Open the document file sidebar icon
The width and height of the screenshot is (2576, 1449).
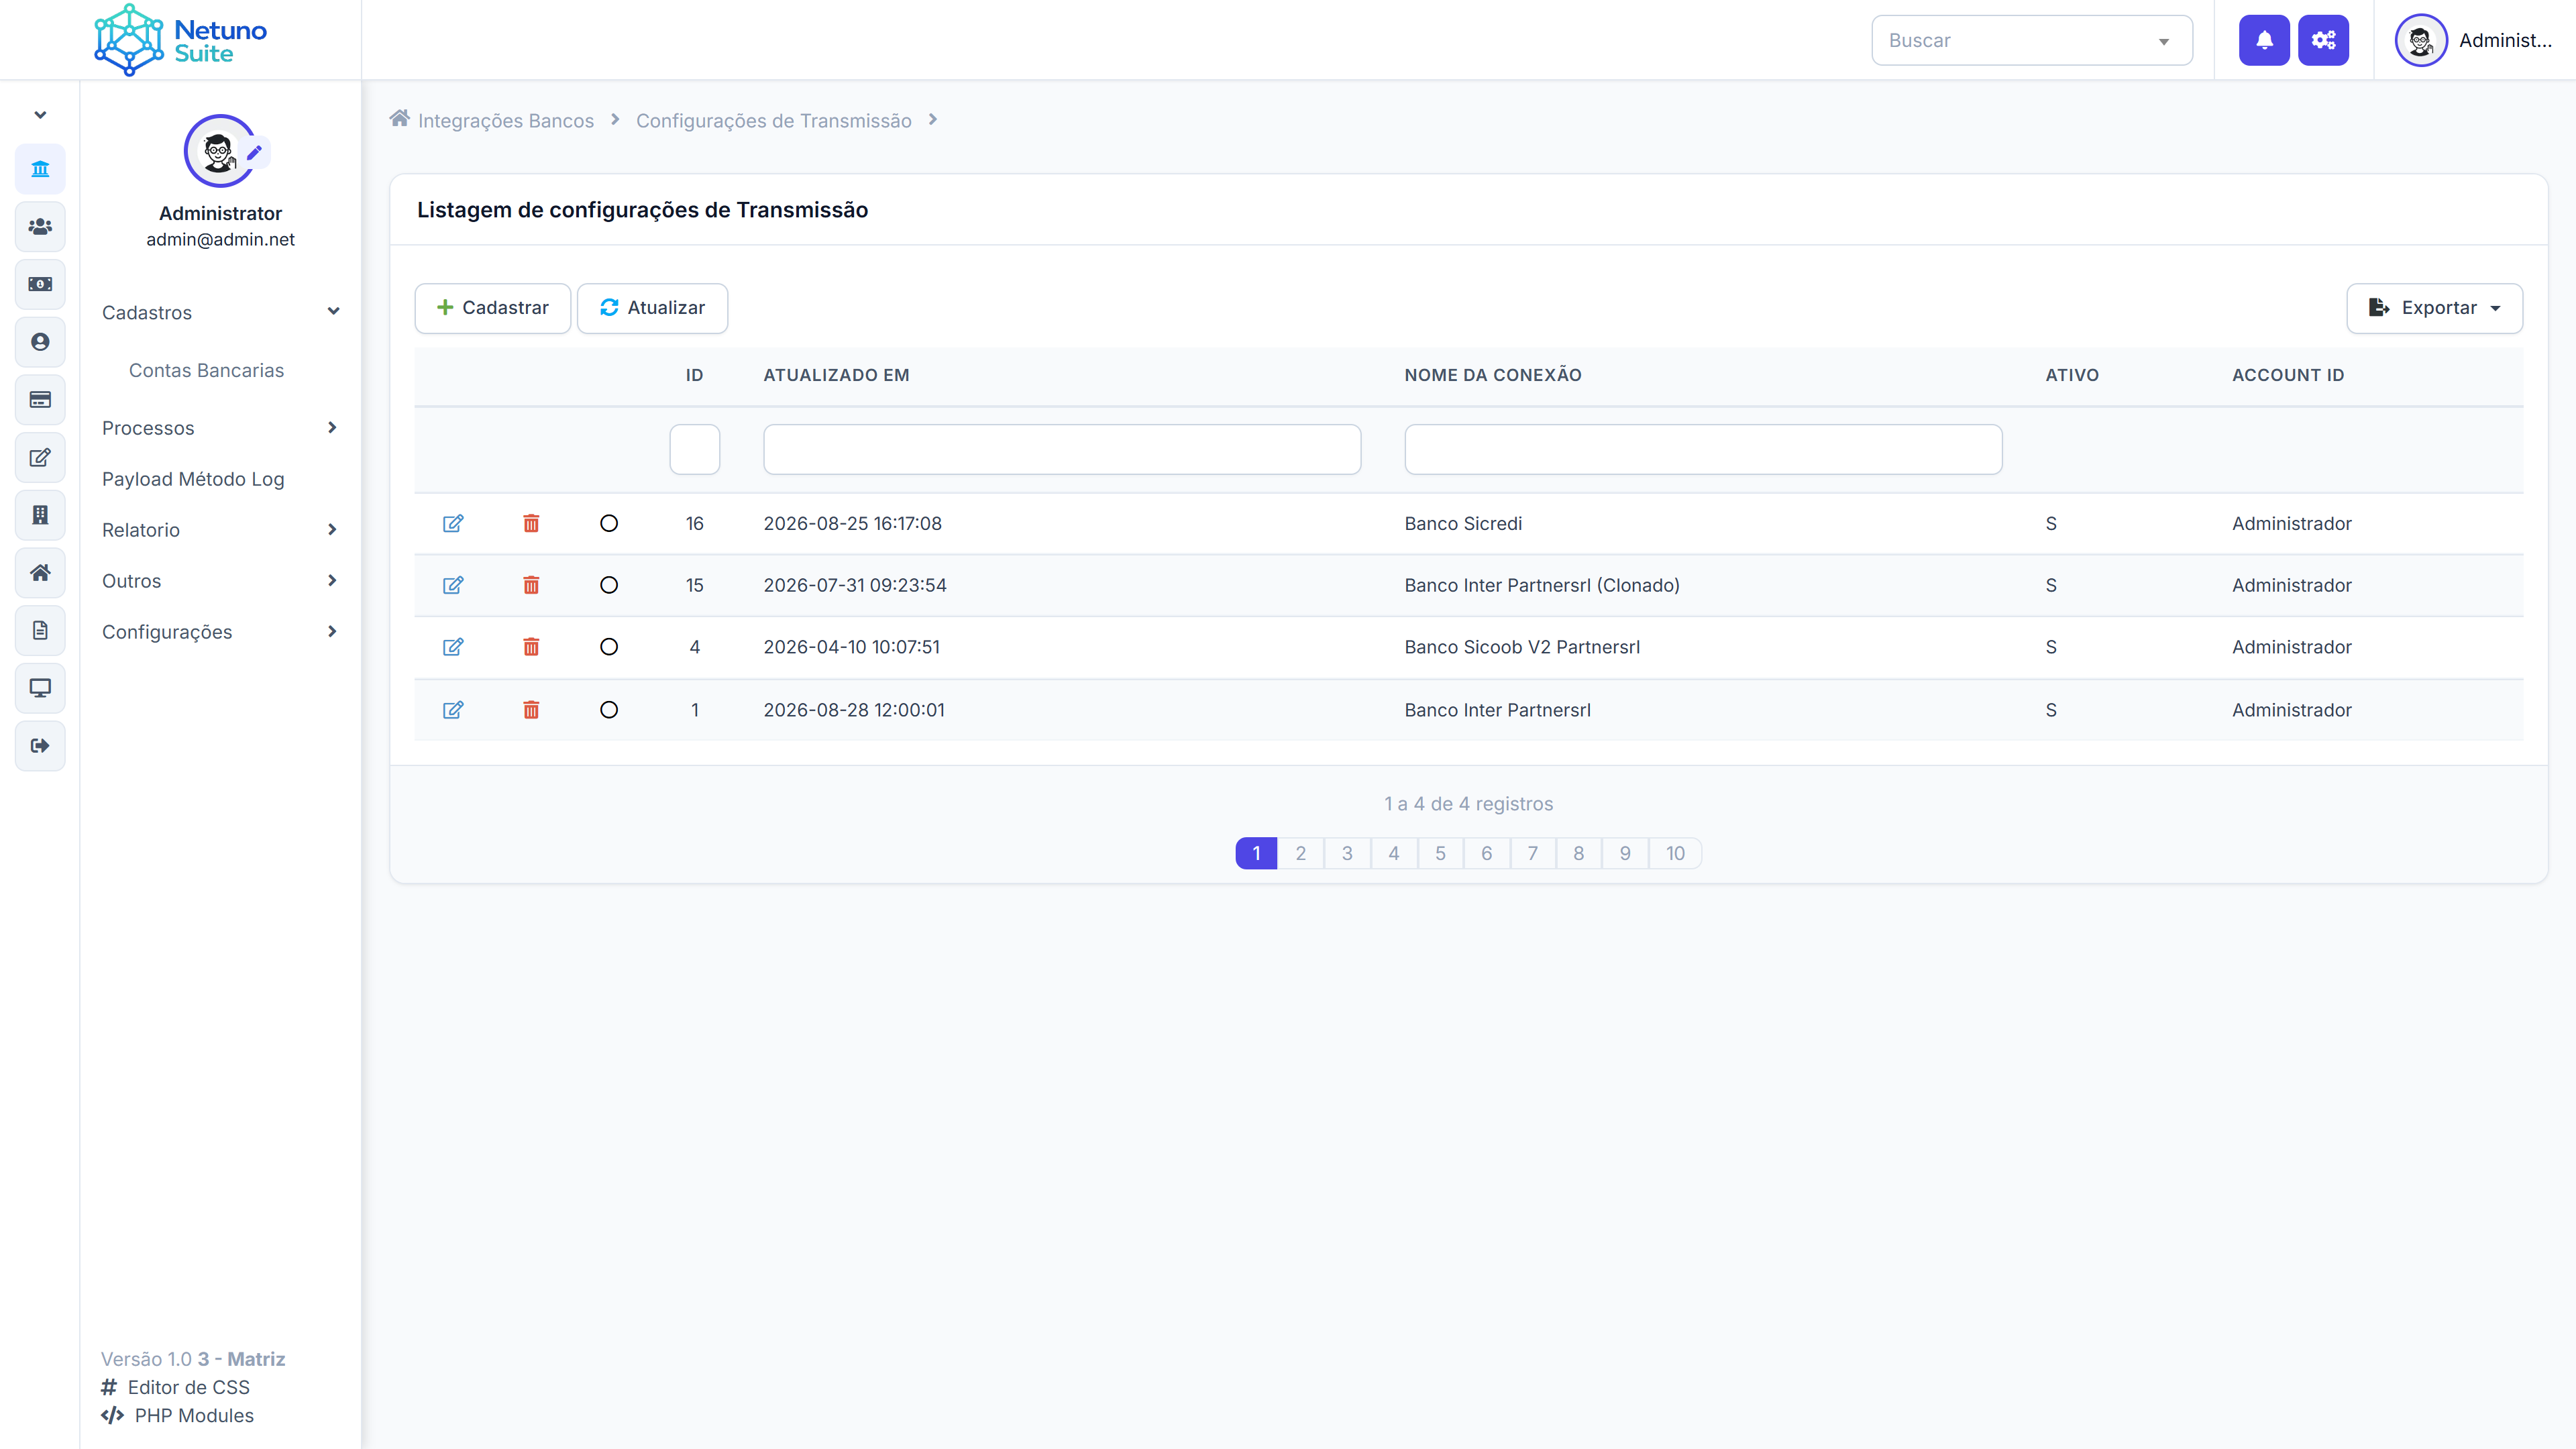pos(40,630)
